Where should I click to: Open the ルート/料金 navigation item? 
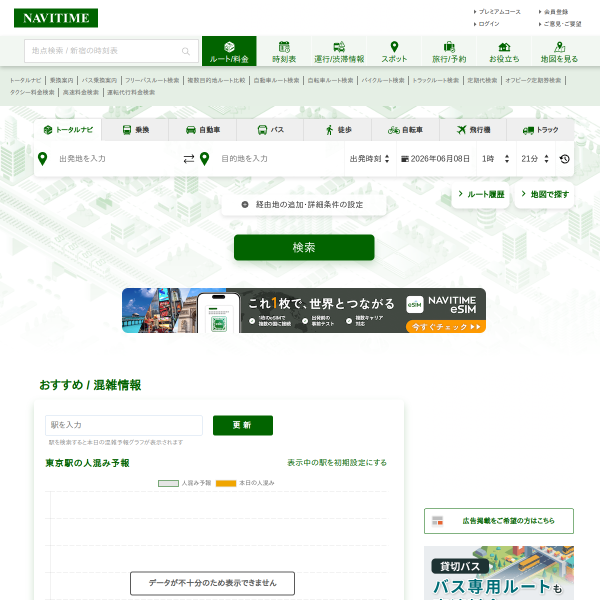[x=229, y=51]
